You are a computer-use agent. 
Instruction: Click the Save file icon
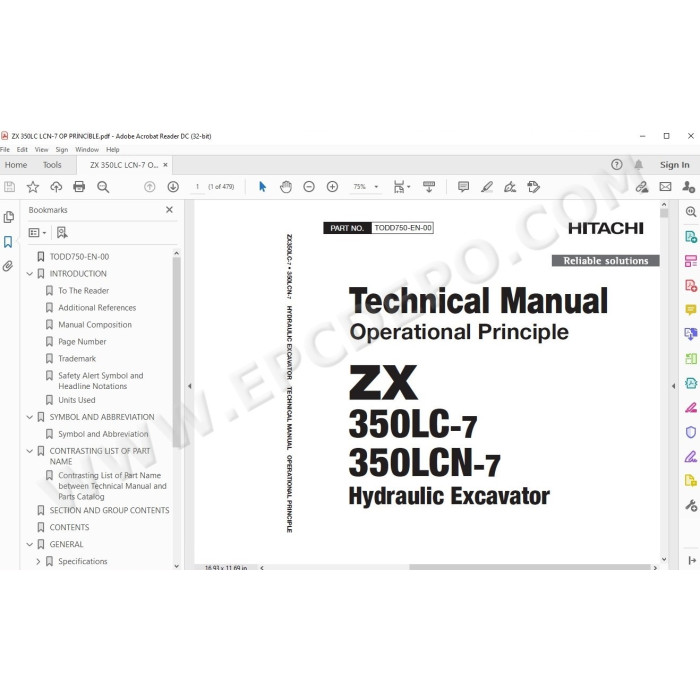[9, 187]
